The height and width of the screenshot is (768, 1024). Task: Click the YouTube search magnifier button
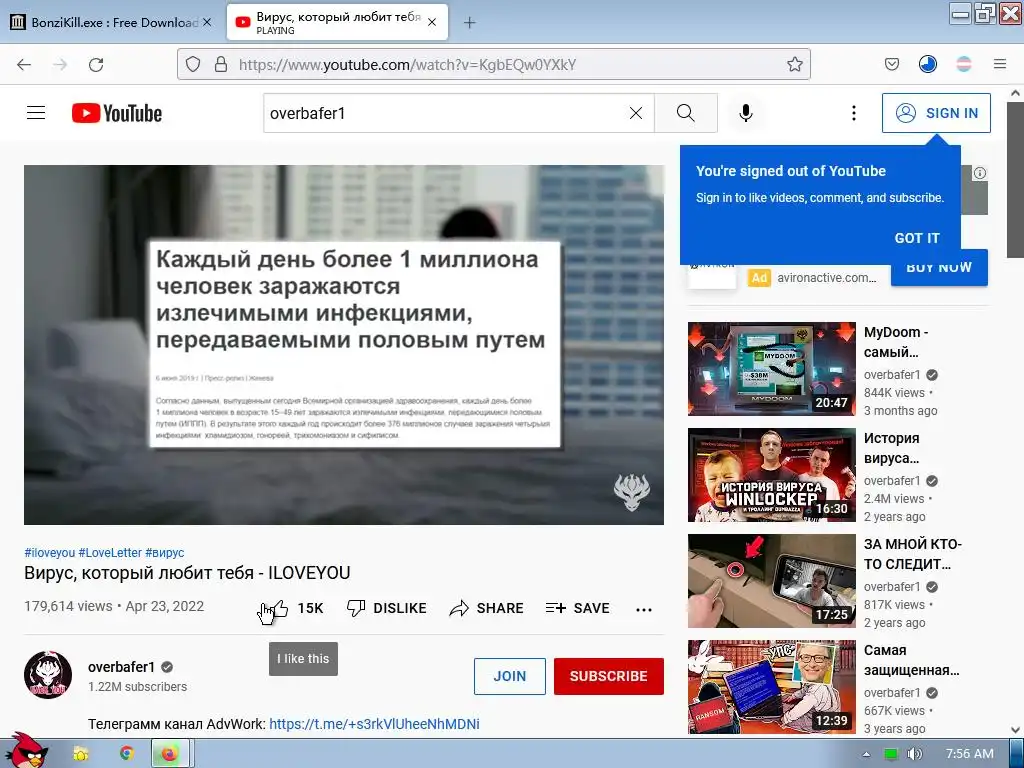[686, 113]
